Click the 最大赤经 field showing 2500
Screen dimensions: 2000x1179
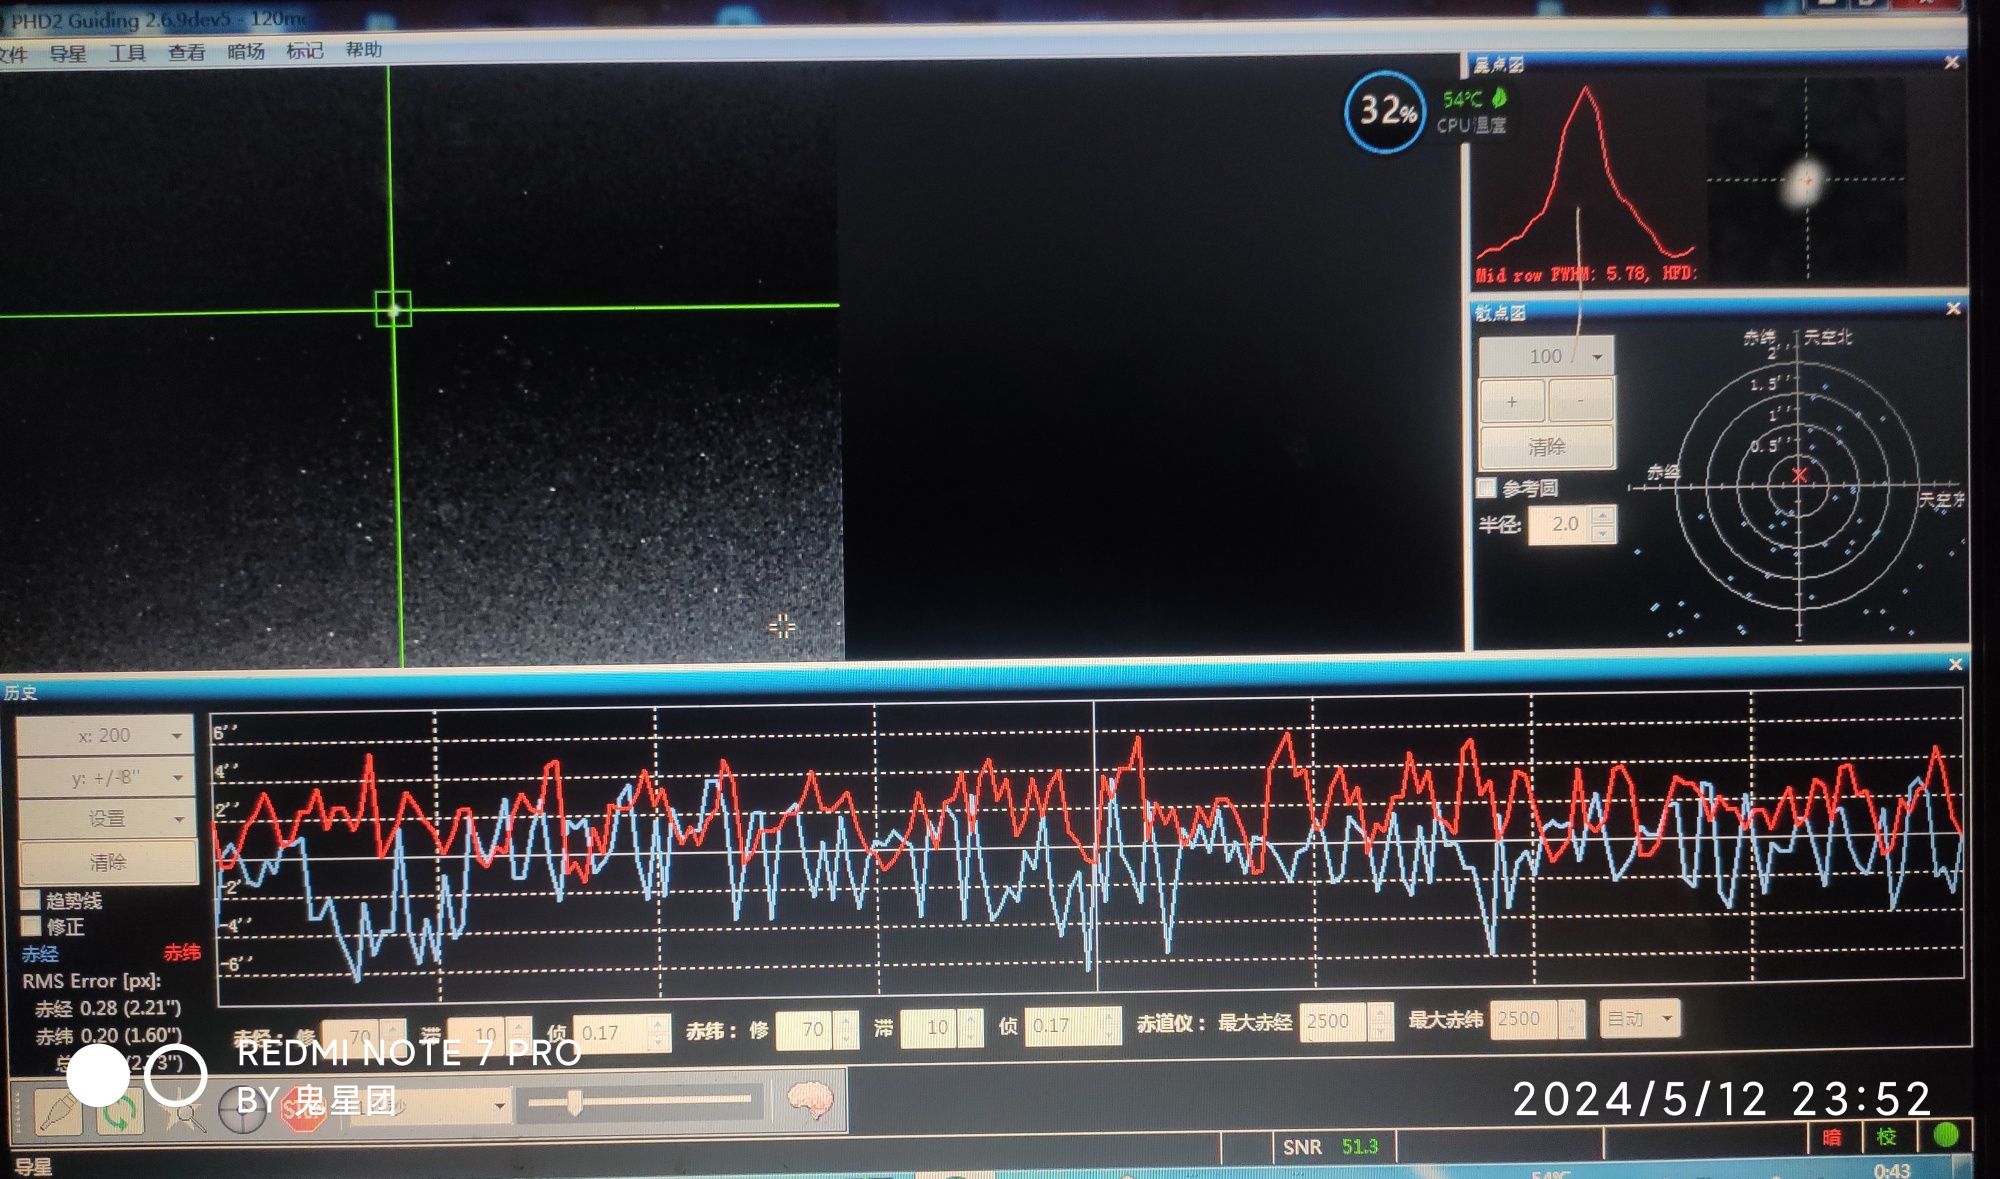1334,1021
